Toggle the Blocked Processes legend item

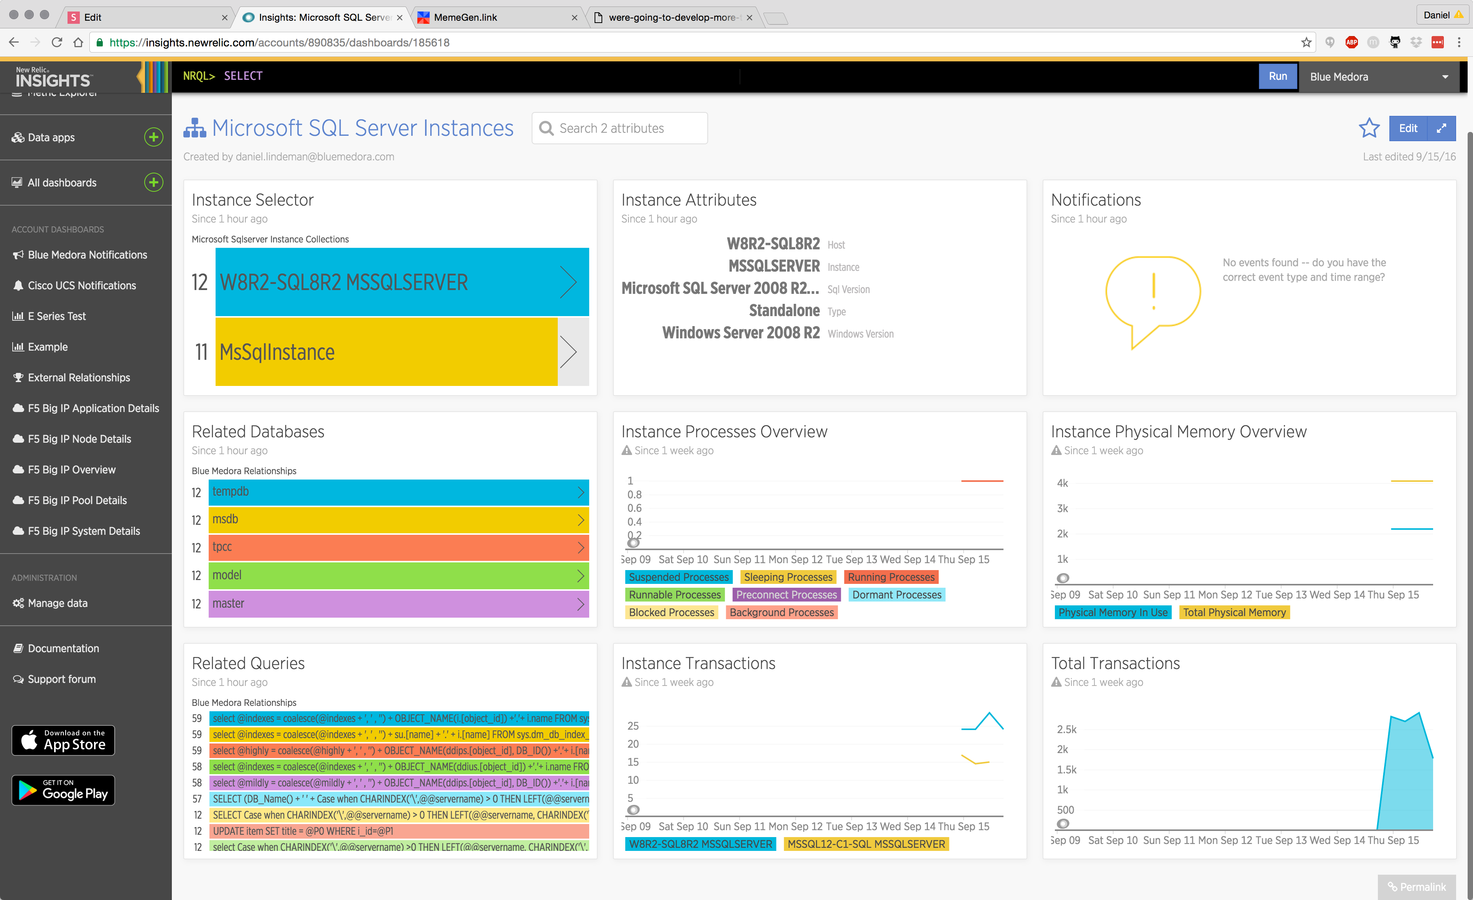(671, 612)
